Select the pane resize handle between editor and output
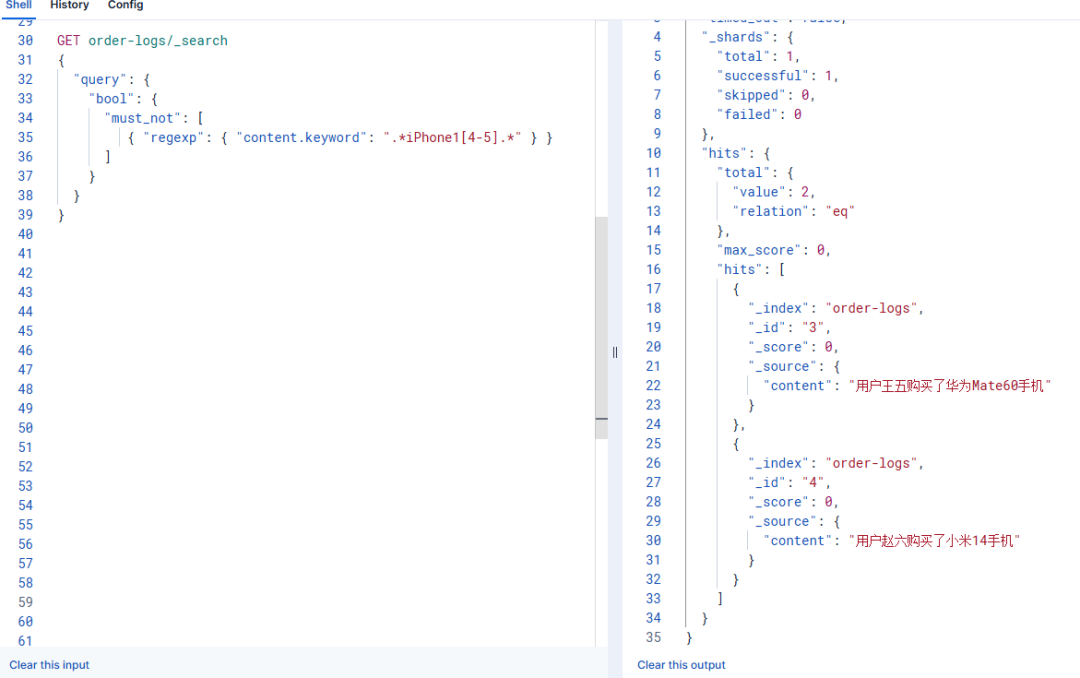 pyautogui.click(x=615, y=353)
